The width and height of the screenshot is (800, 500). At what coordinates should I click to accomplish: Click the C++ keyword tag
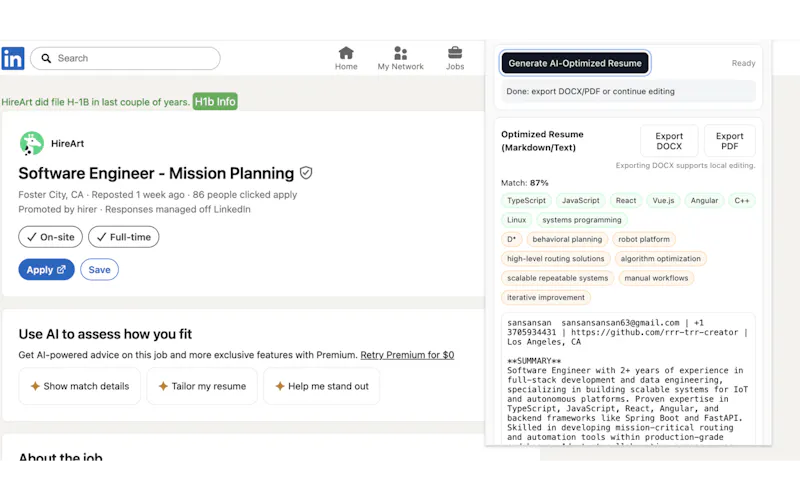point(741,201)
